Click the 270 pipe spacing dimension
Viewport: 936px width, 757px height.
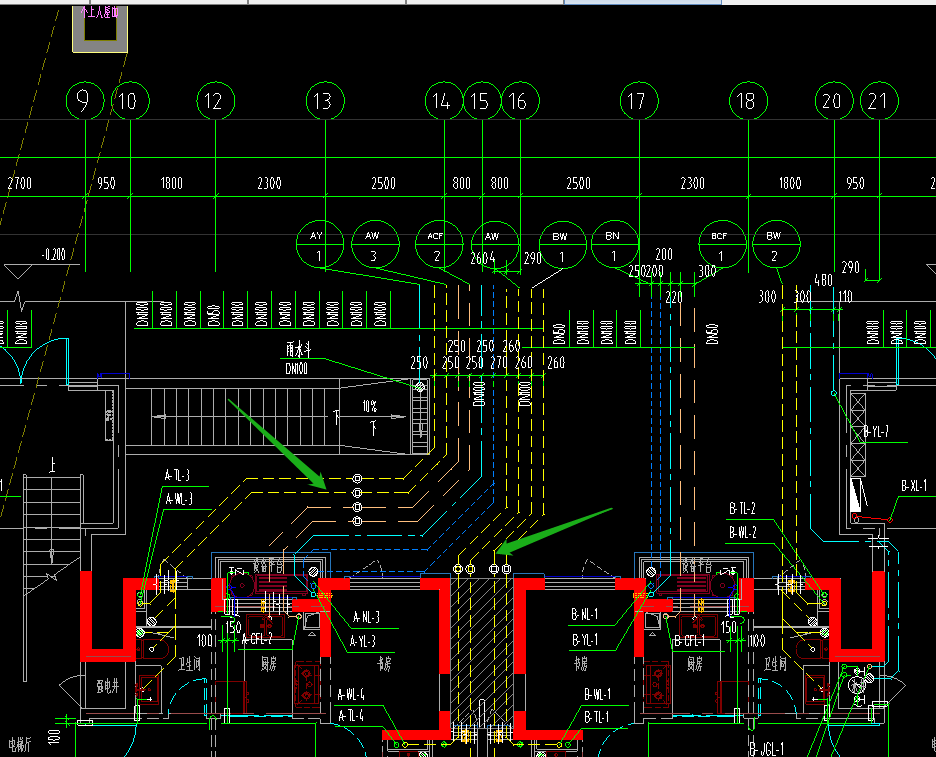498,362
